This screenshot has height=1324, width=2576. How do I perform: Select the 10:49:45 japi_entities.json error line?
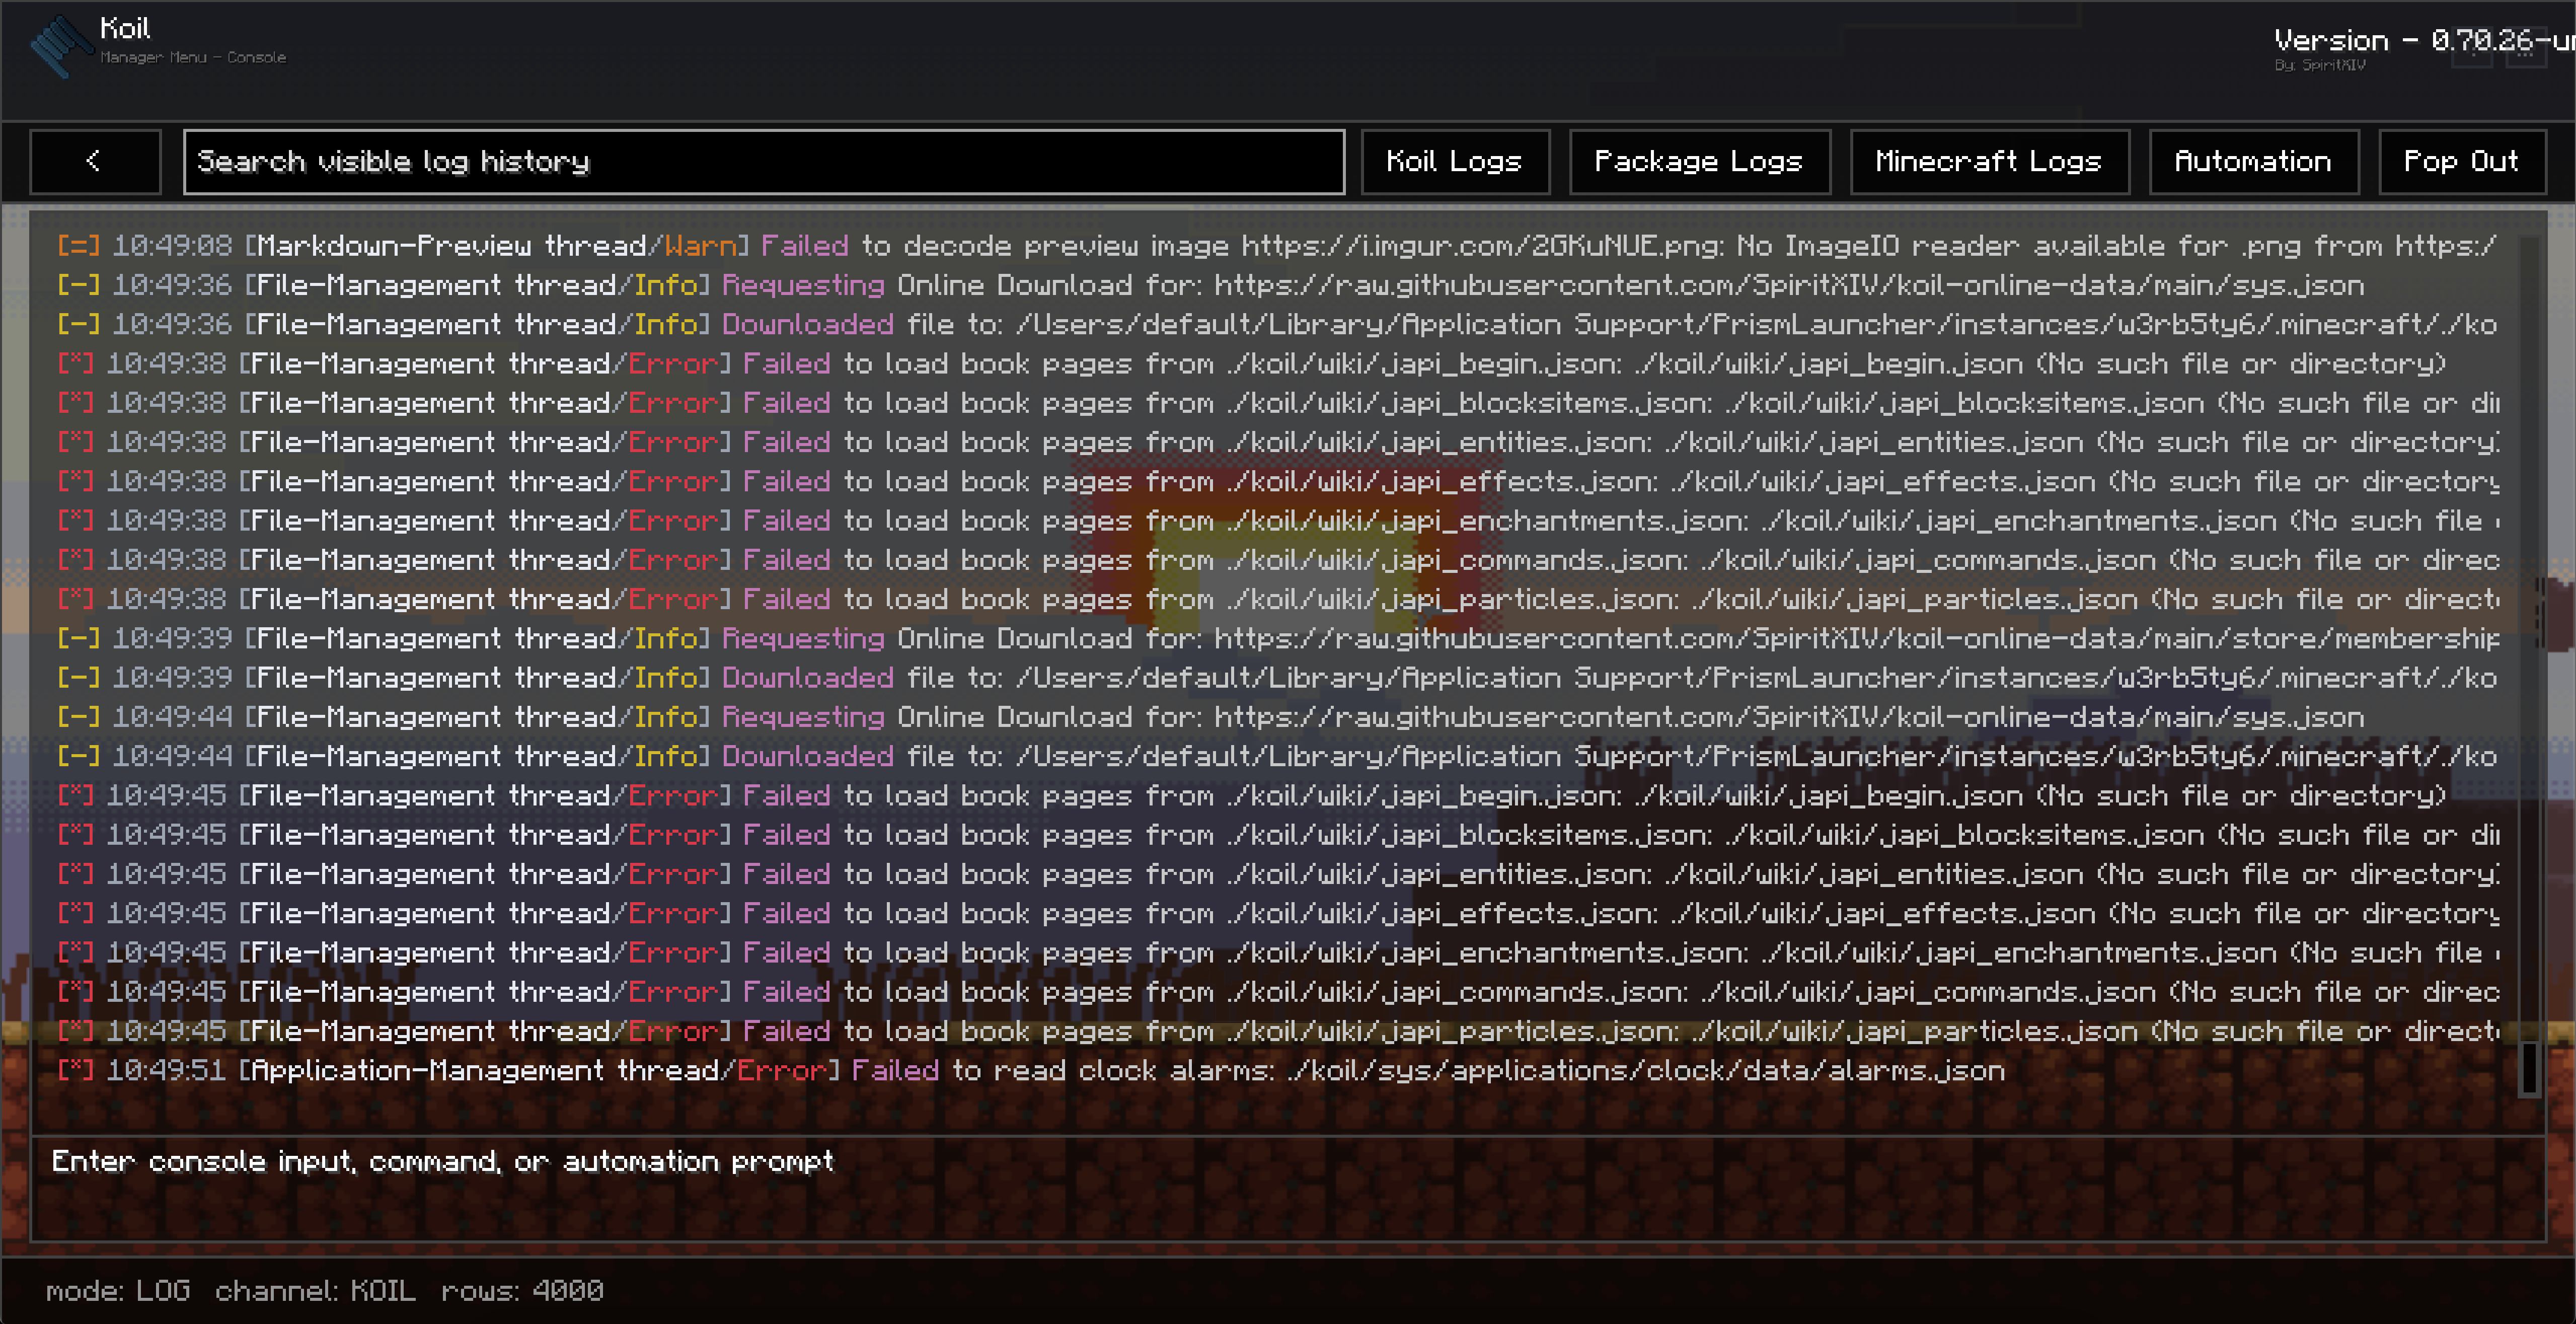1277,874
